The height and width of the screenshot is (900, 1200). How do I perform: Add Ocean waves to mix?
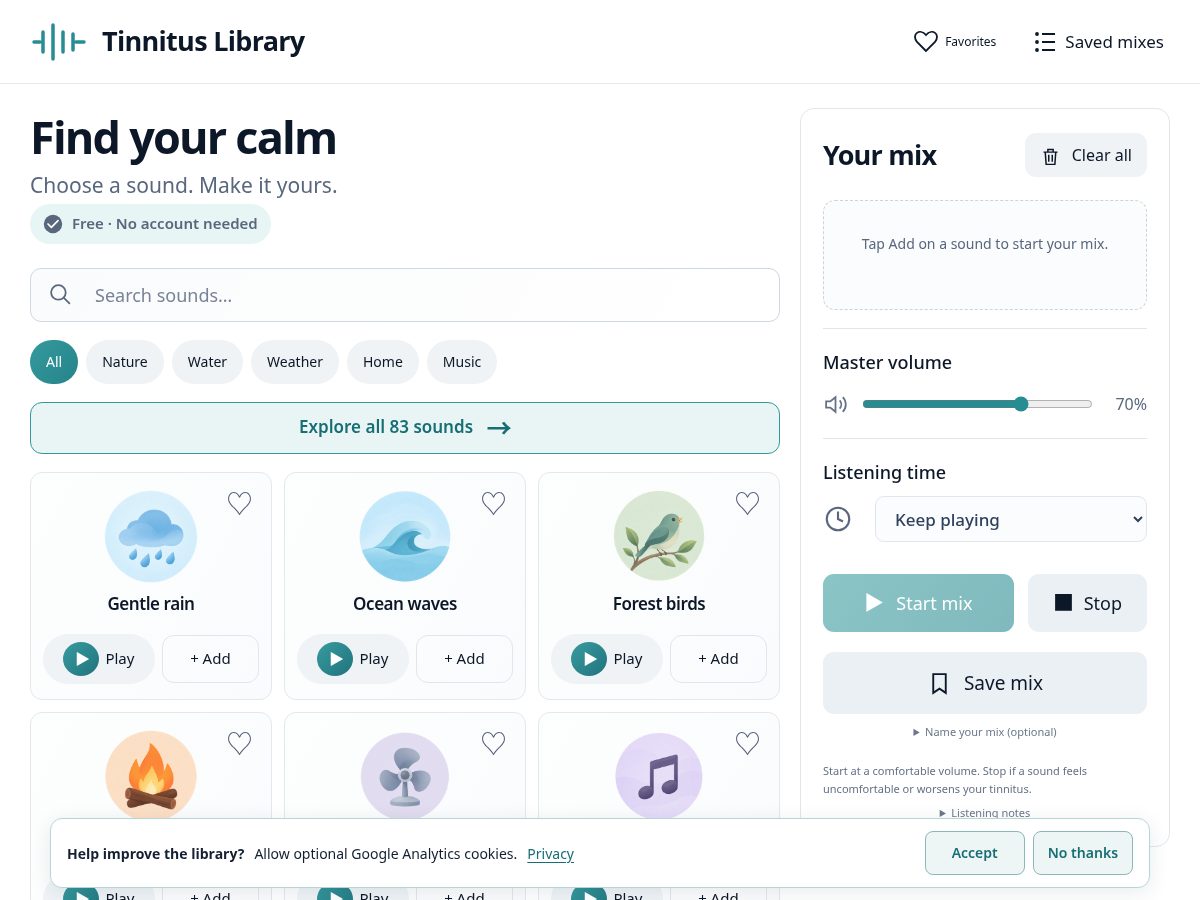tap(464, 659)
